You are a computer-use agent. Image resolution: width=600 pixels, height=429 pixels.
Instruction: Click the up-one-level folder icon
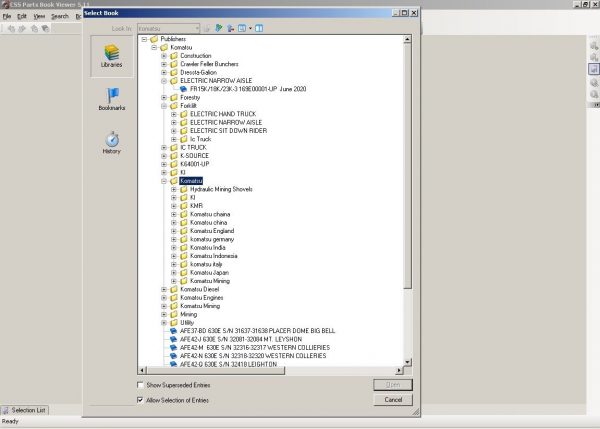[230, 28]
